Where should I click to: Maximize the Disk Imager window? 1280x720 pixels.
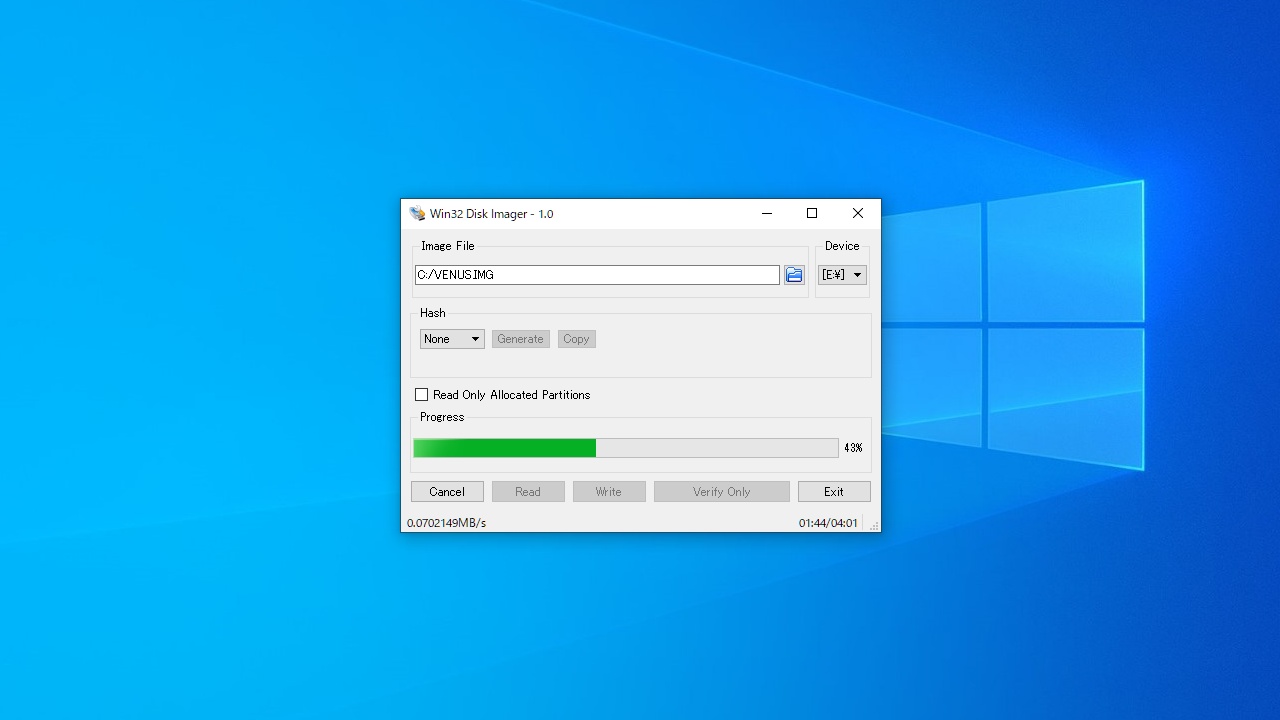coord(812,213)
